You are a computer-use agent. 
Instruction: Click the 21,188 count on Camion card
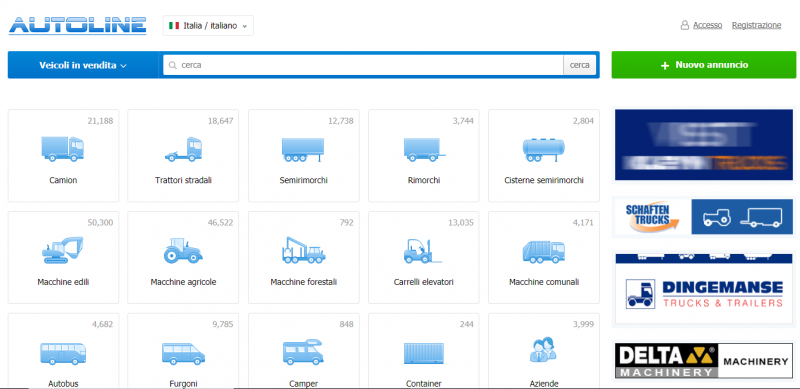click(101, 121)
